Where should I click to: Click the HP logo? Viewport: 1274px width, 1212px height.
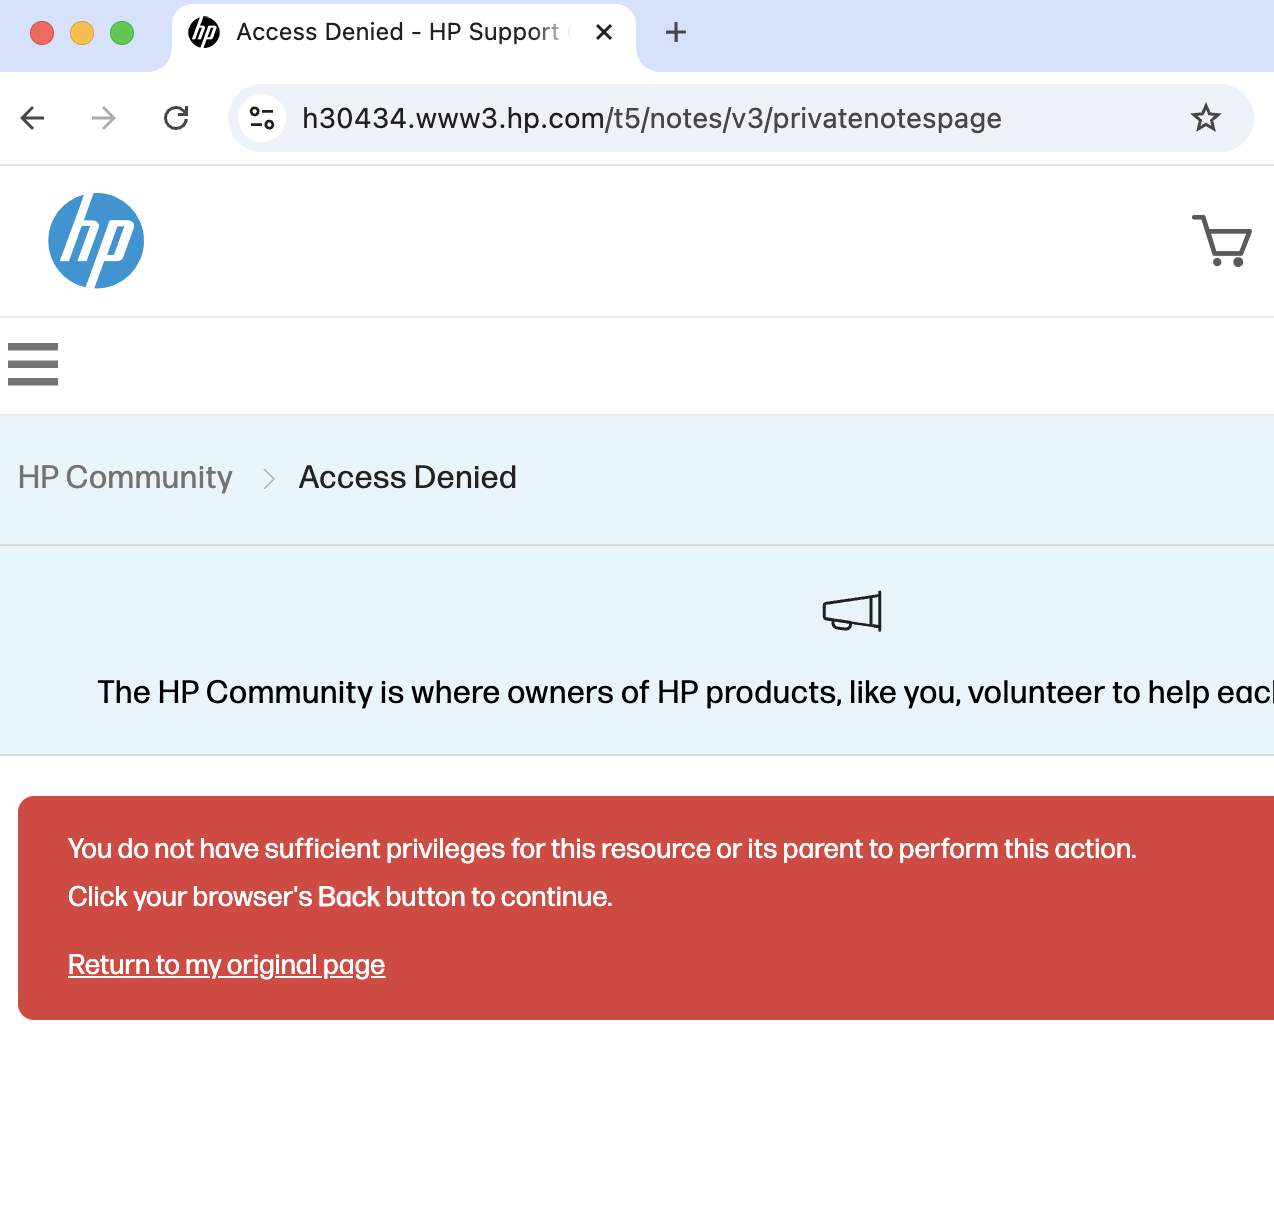pos(95,241)
